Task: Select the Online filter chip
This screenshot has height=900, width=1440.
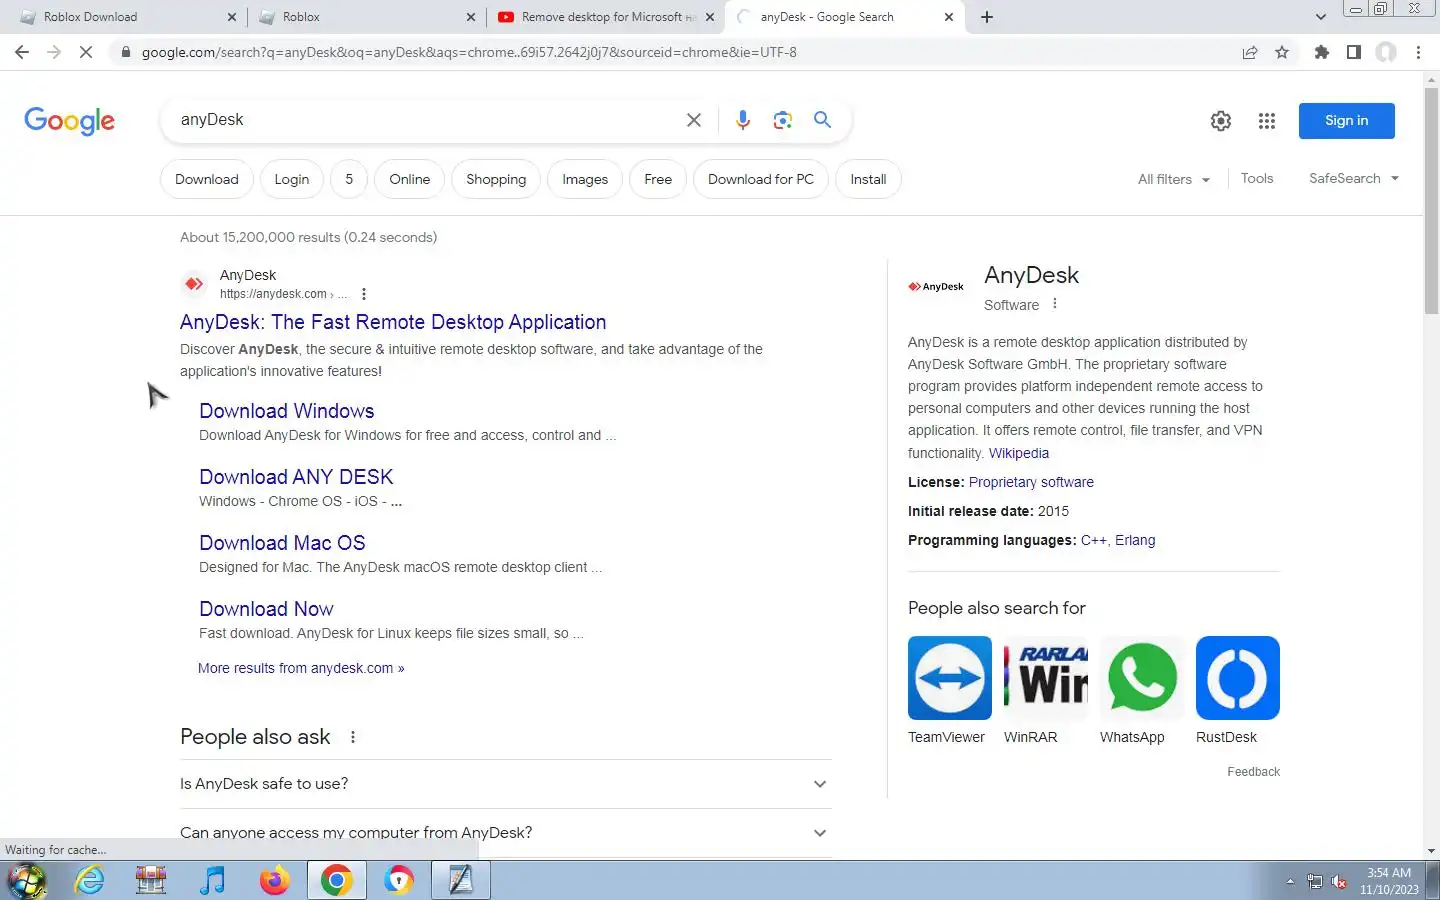Action: coord(410,180)
